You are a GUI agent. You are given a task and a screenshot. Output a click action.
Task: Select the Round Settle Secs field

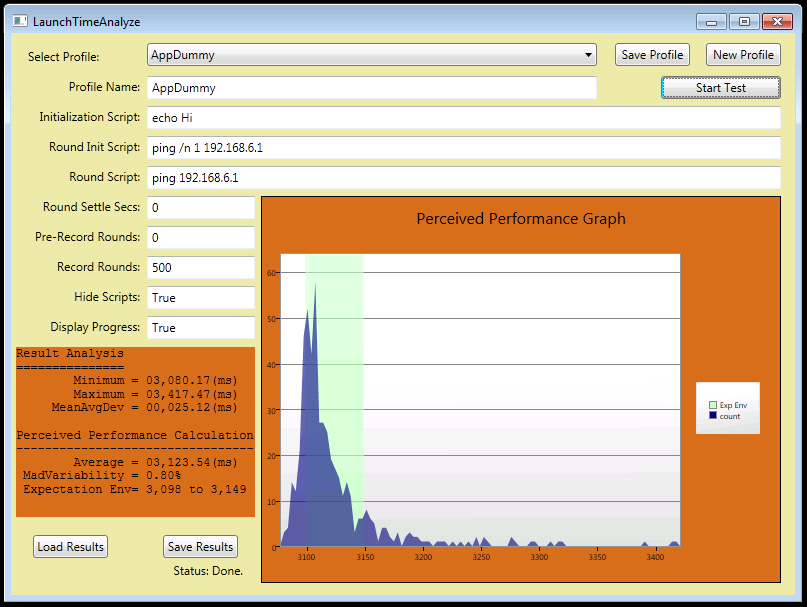click(x=200, y=208)
